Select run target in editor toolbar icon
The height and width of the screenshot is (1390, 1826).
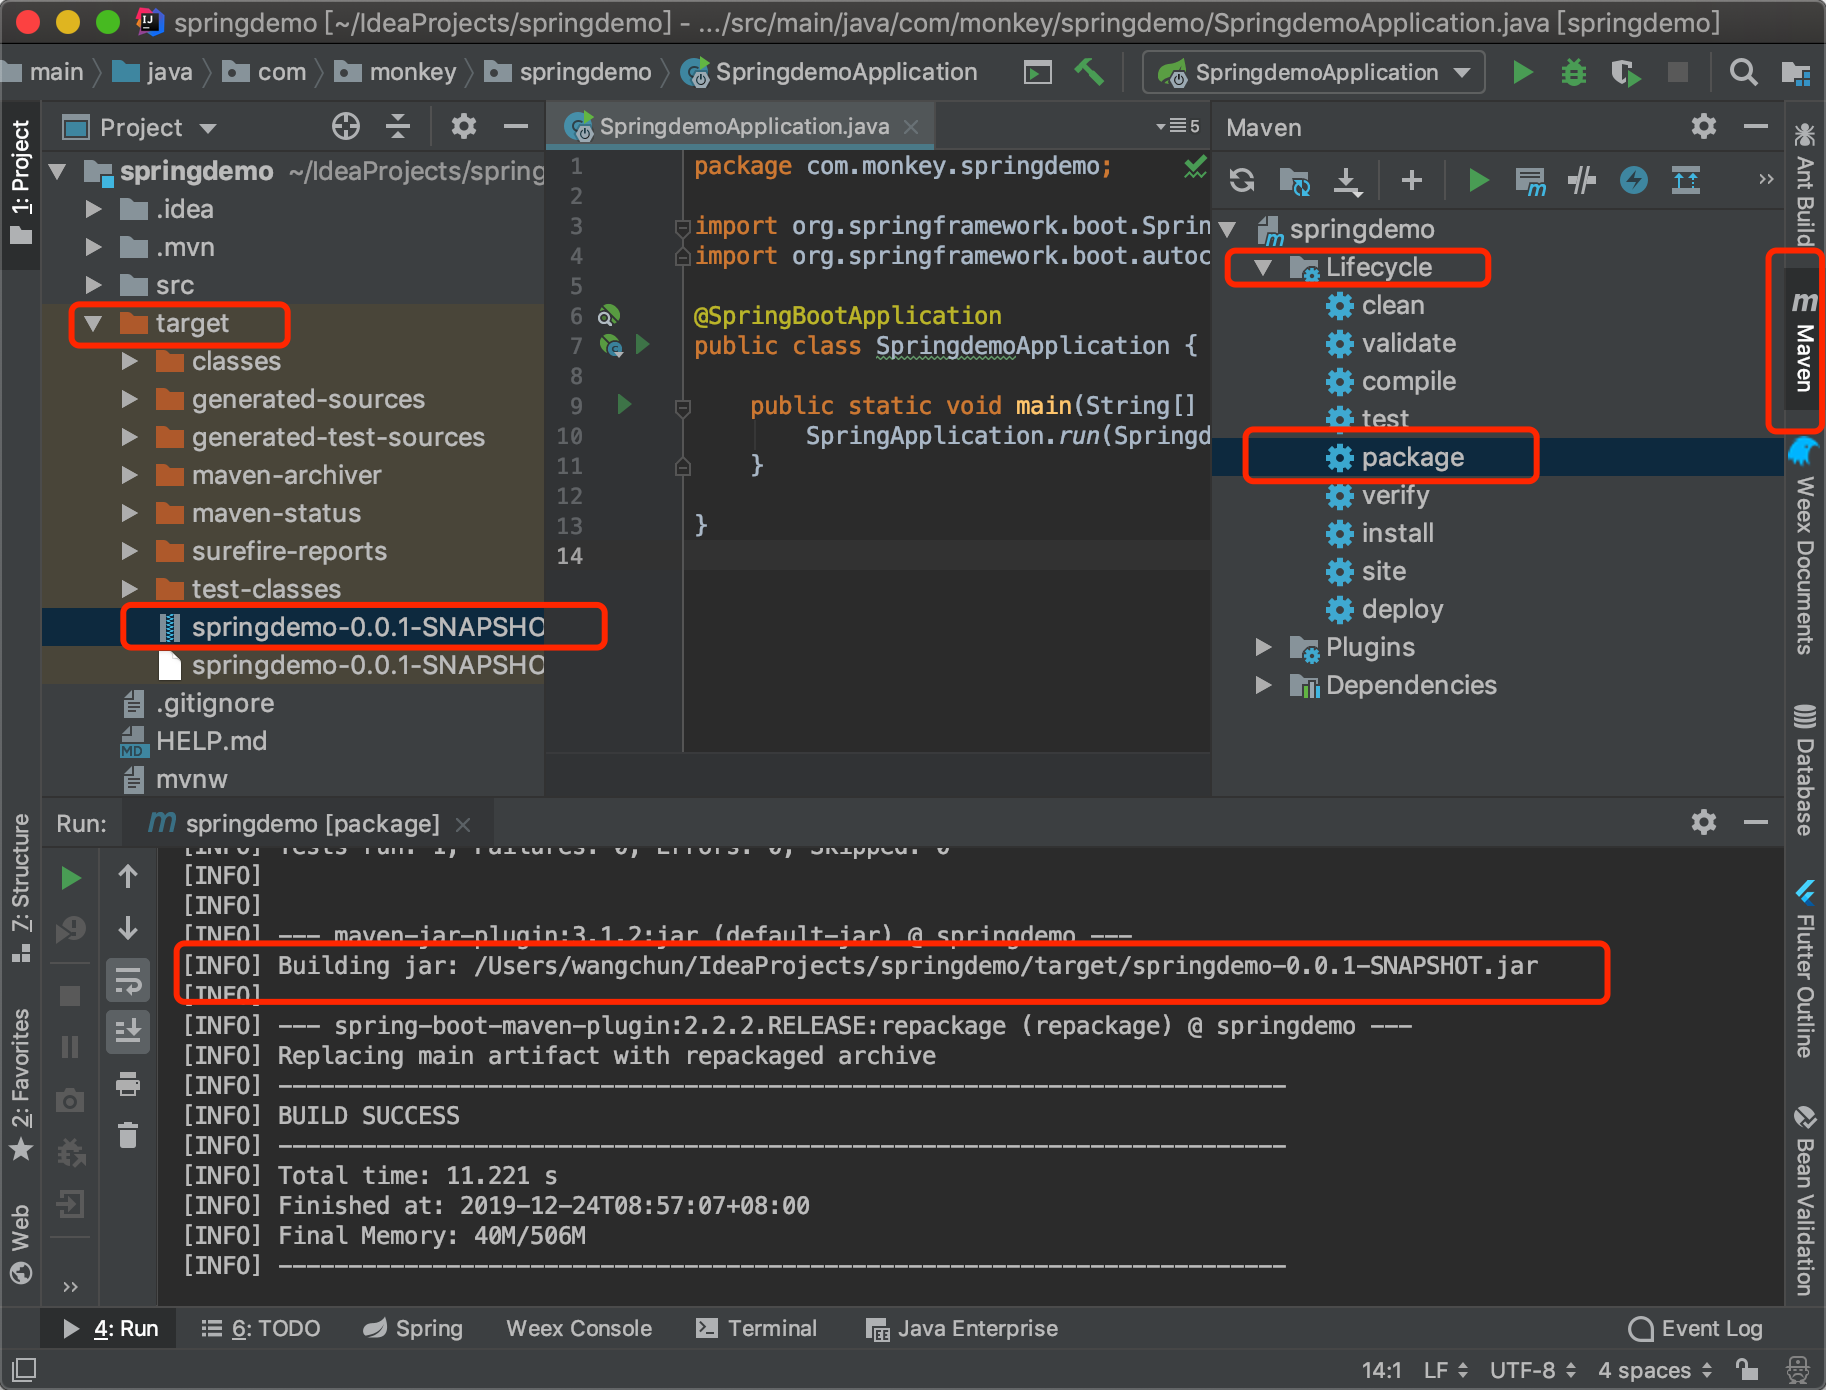(1037, 72)
